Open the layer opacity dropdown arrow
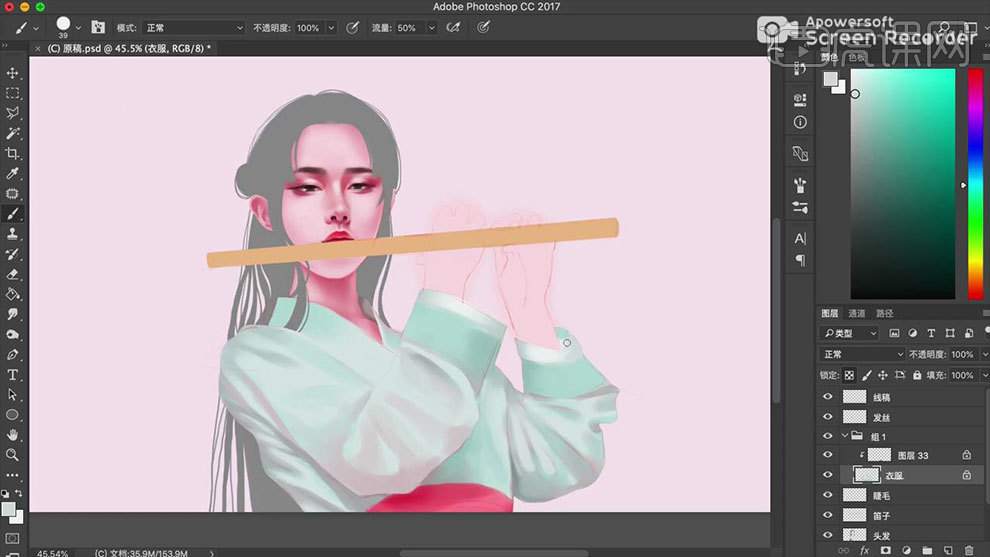 [x=984, y=354]
